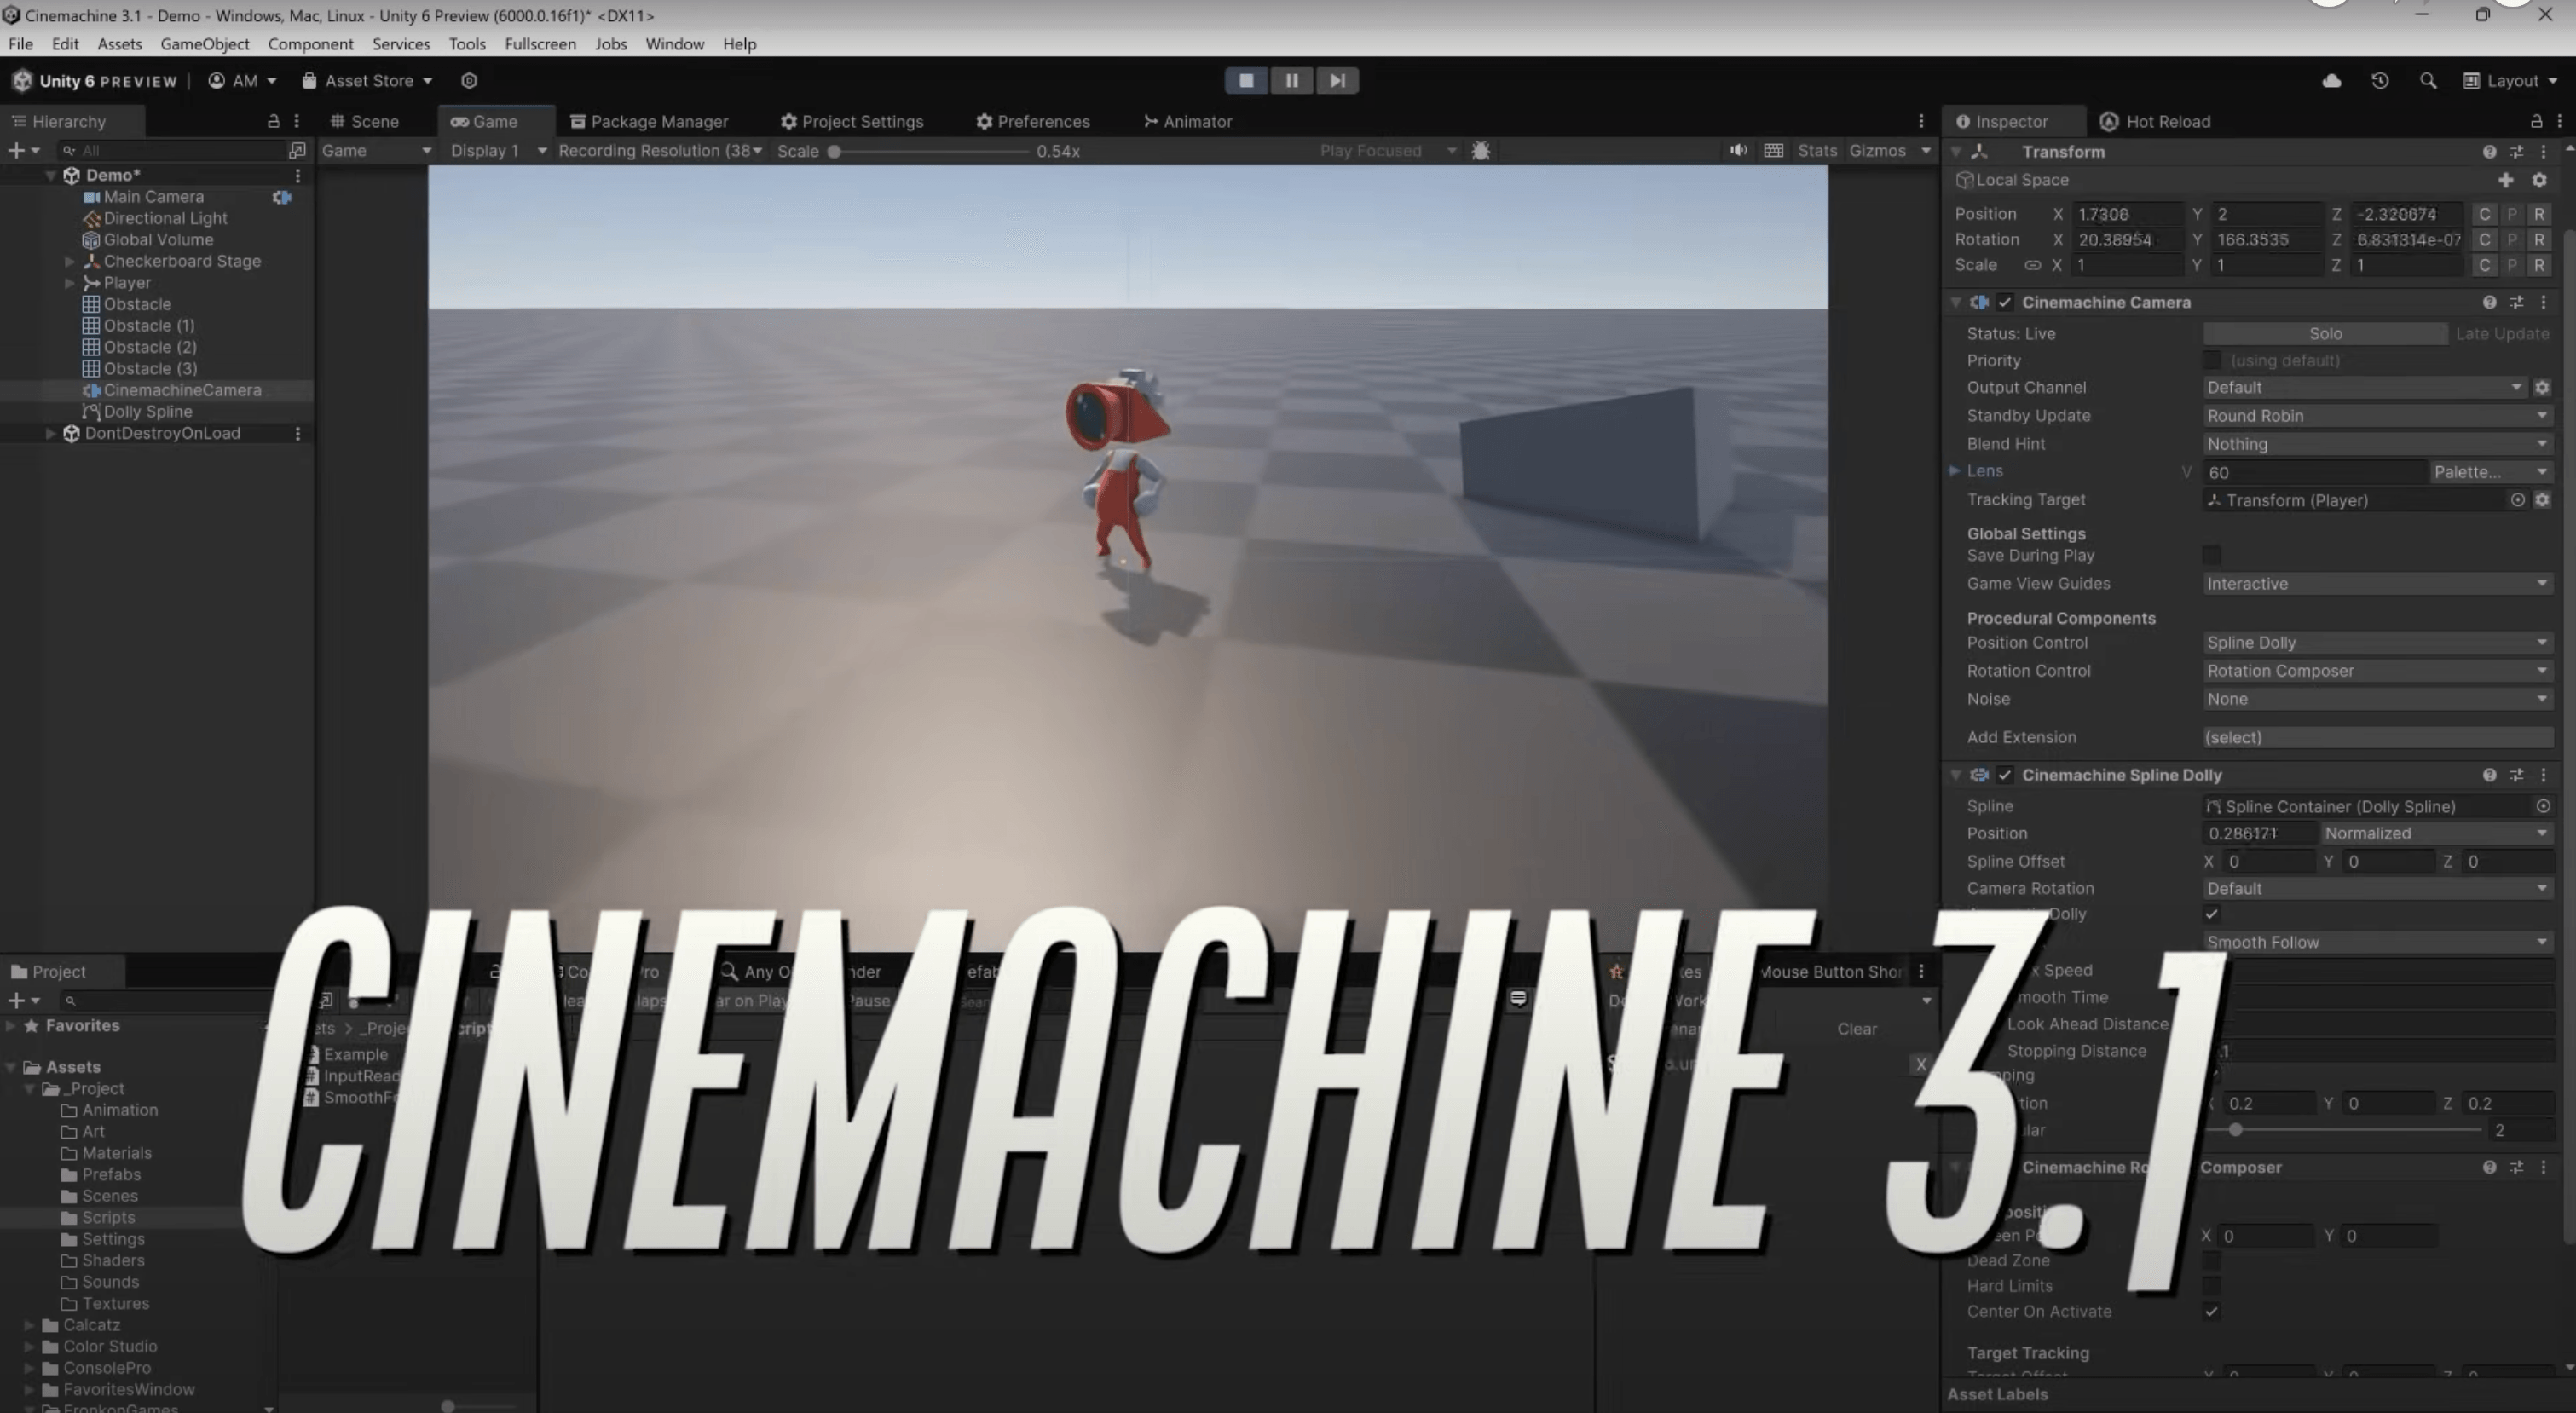Open the GameObject menu
This screenshot has width=2576, height=1413.
(x=204, y=44)
